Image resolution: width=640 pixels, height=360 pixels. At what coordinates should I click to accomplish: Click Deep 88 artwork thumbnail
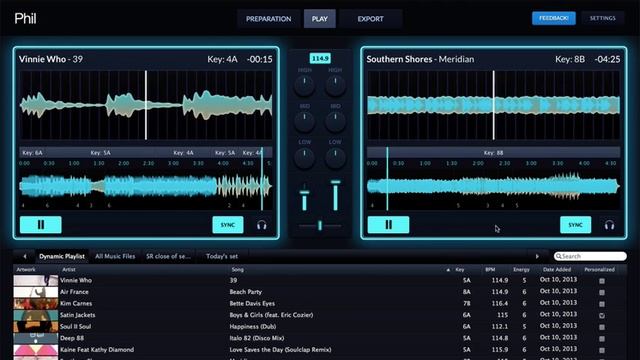[x=36, y=338]
